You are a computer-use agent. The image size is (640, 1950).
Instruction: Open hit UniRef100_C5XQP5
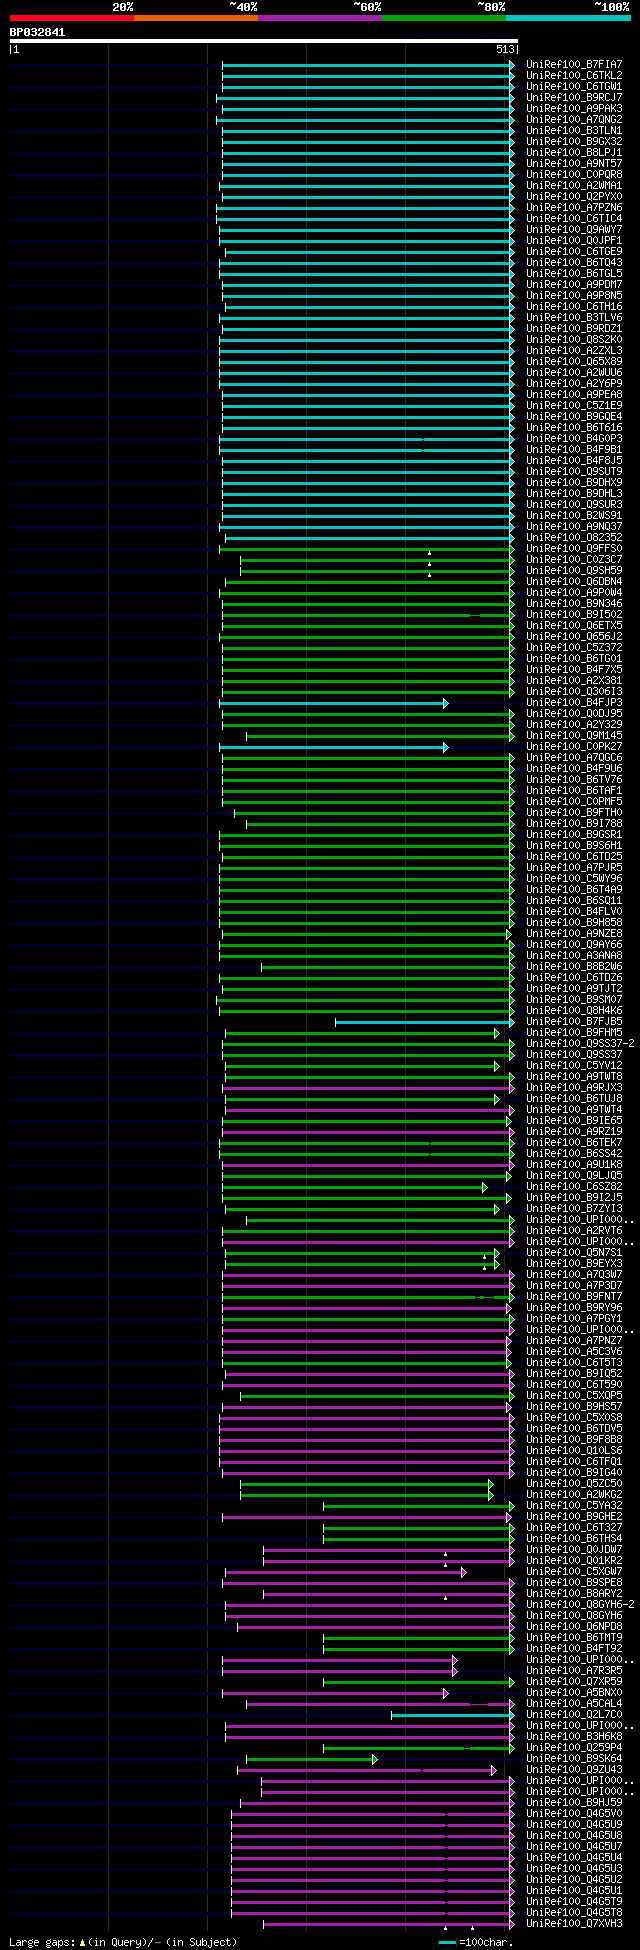pos(574,1395)
